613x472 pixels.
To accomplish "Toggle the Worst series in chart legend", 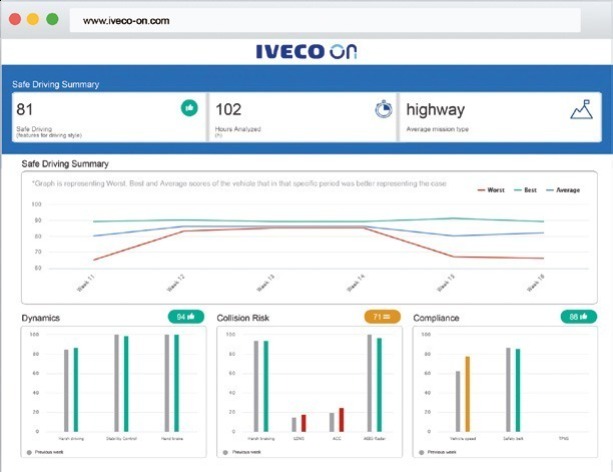I will coord(491,190).
